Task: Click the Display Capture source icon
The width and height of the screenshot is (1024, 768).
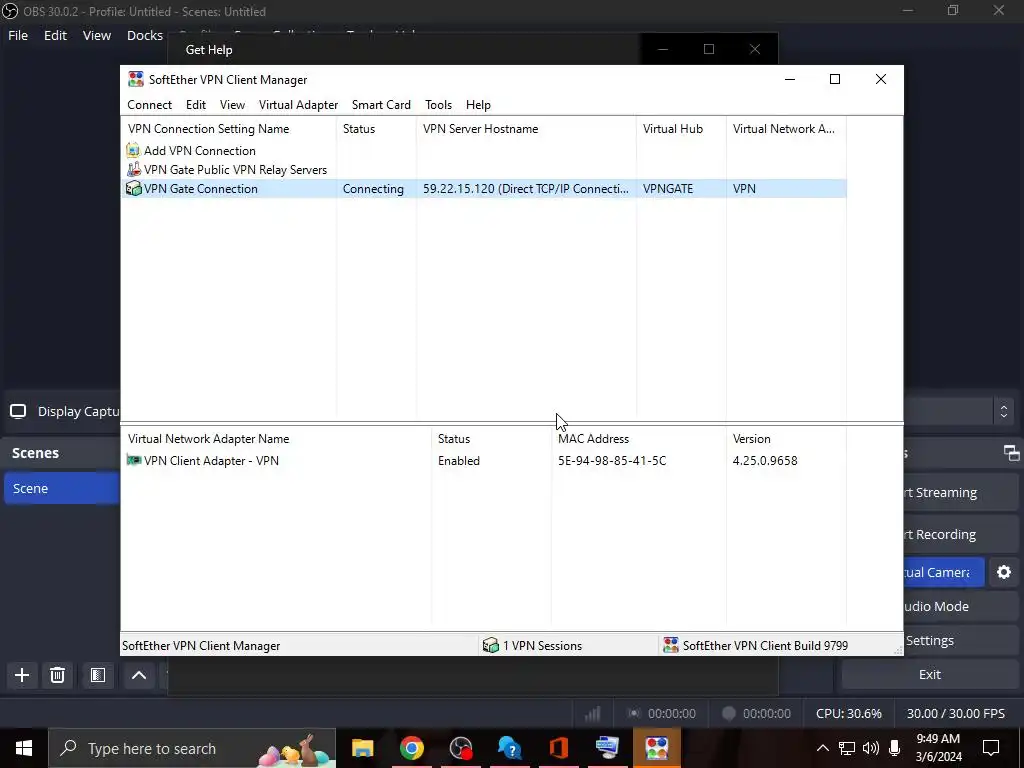Action: coord(18,411)
